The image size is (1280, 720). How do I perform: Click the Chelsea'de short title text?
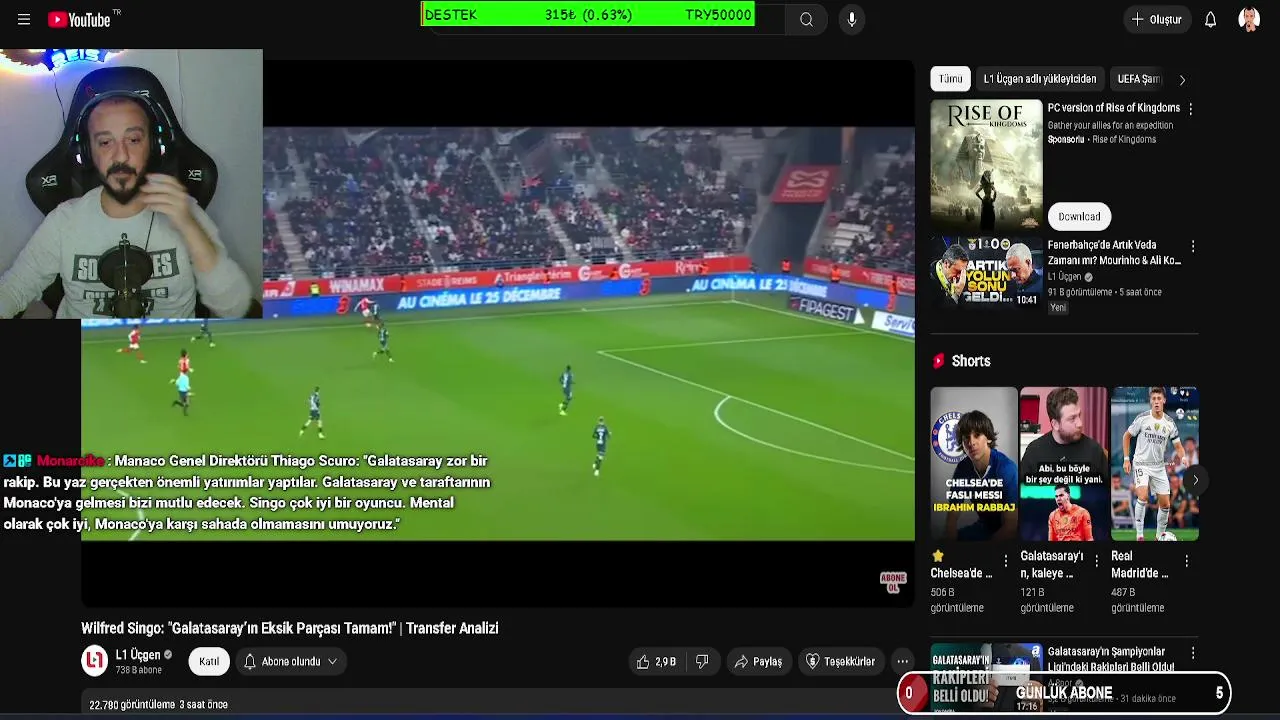[961, 565]
